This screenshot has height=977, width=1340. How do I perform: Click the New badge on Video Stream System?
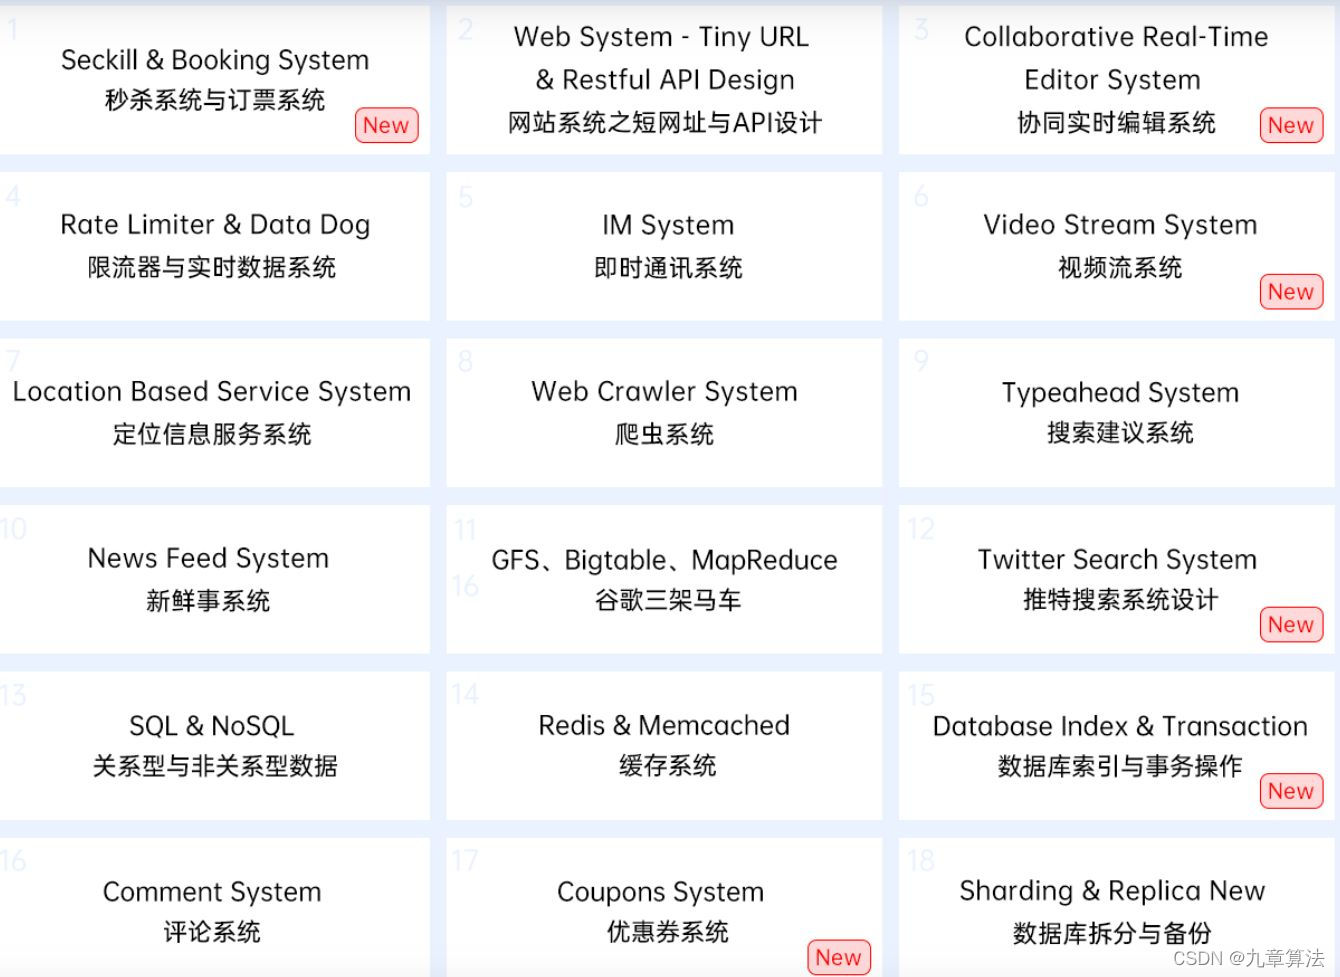1291,291
